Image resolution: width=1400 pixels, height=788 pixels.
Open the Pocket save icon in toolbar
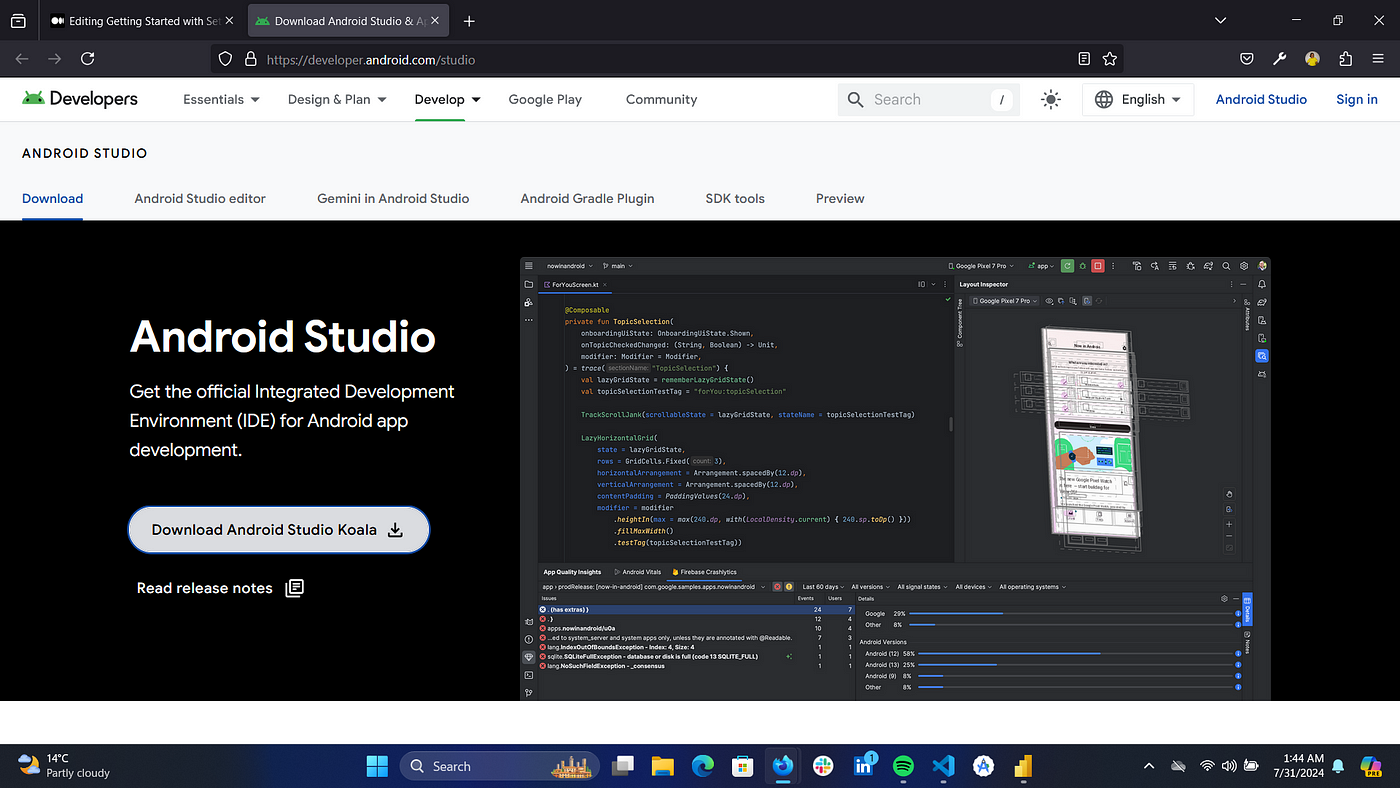tap(1247, 59)
